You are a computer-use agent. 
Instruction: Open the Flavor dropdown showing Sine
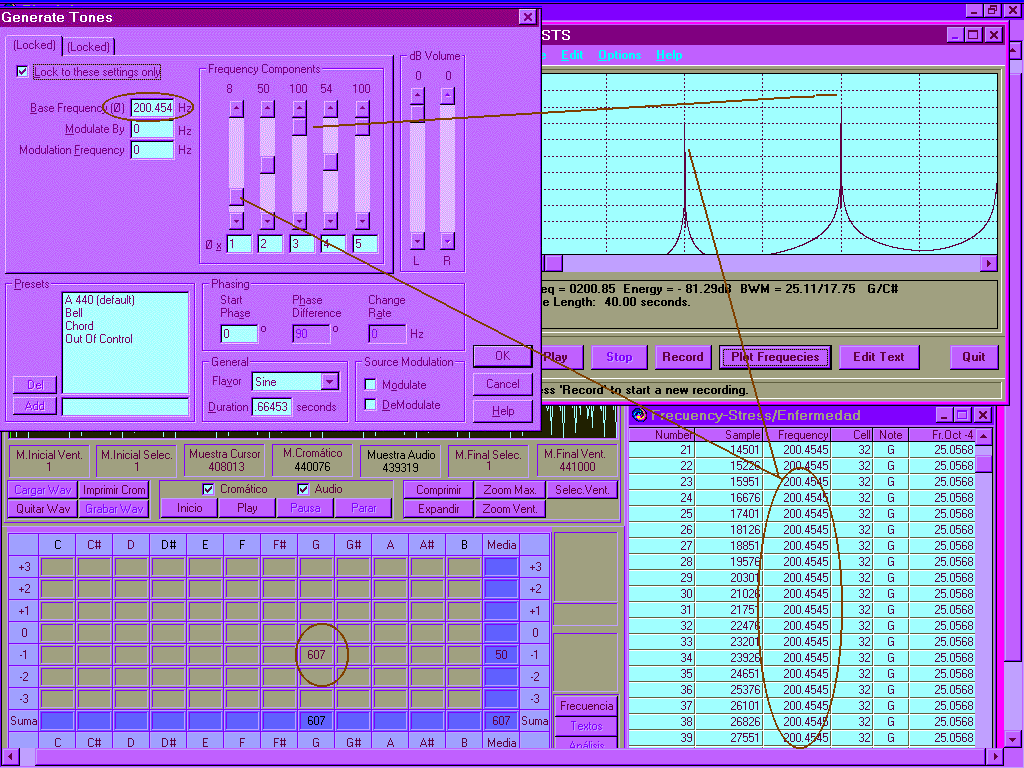click(x=330, y=382)
